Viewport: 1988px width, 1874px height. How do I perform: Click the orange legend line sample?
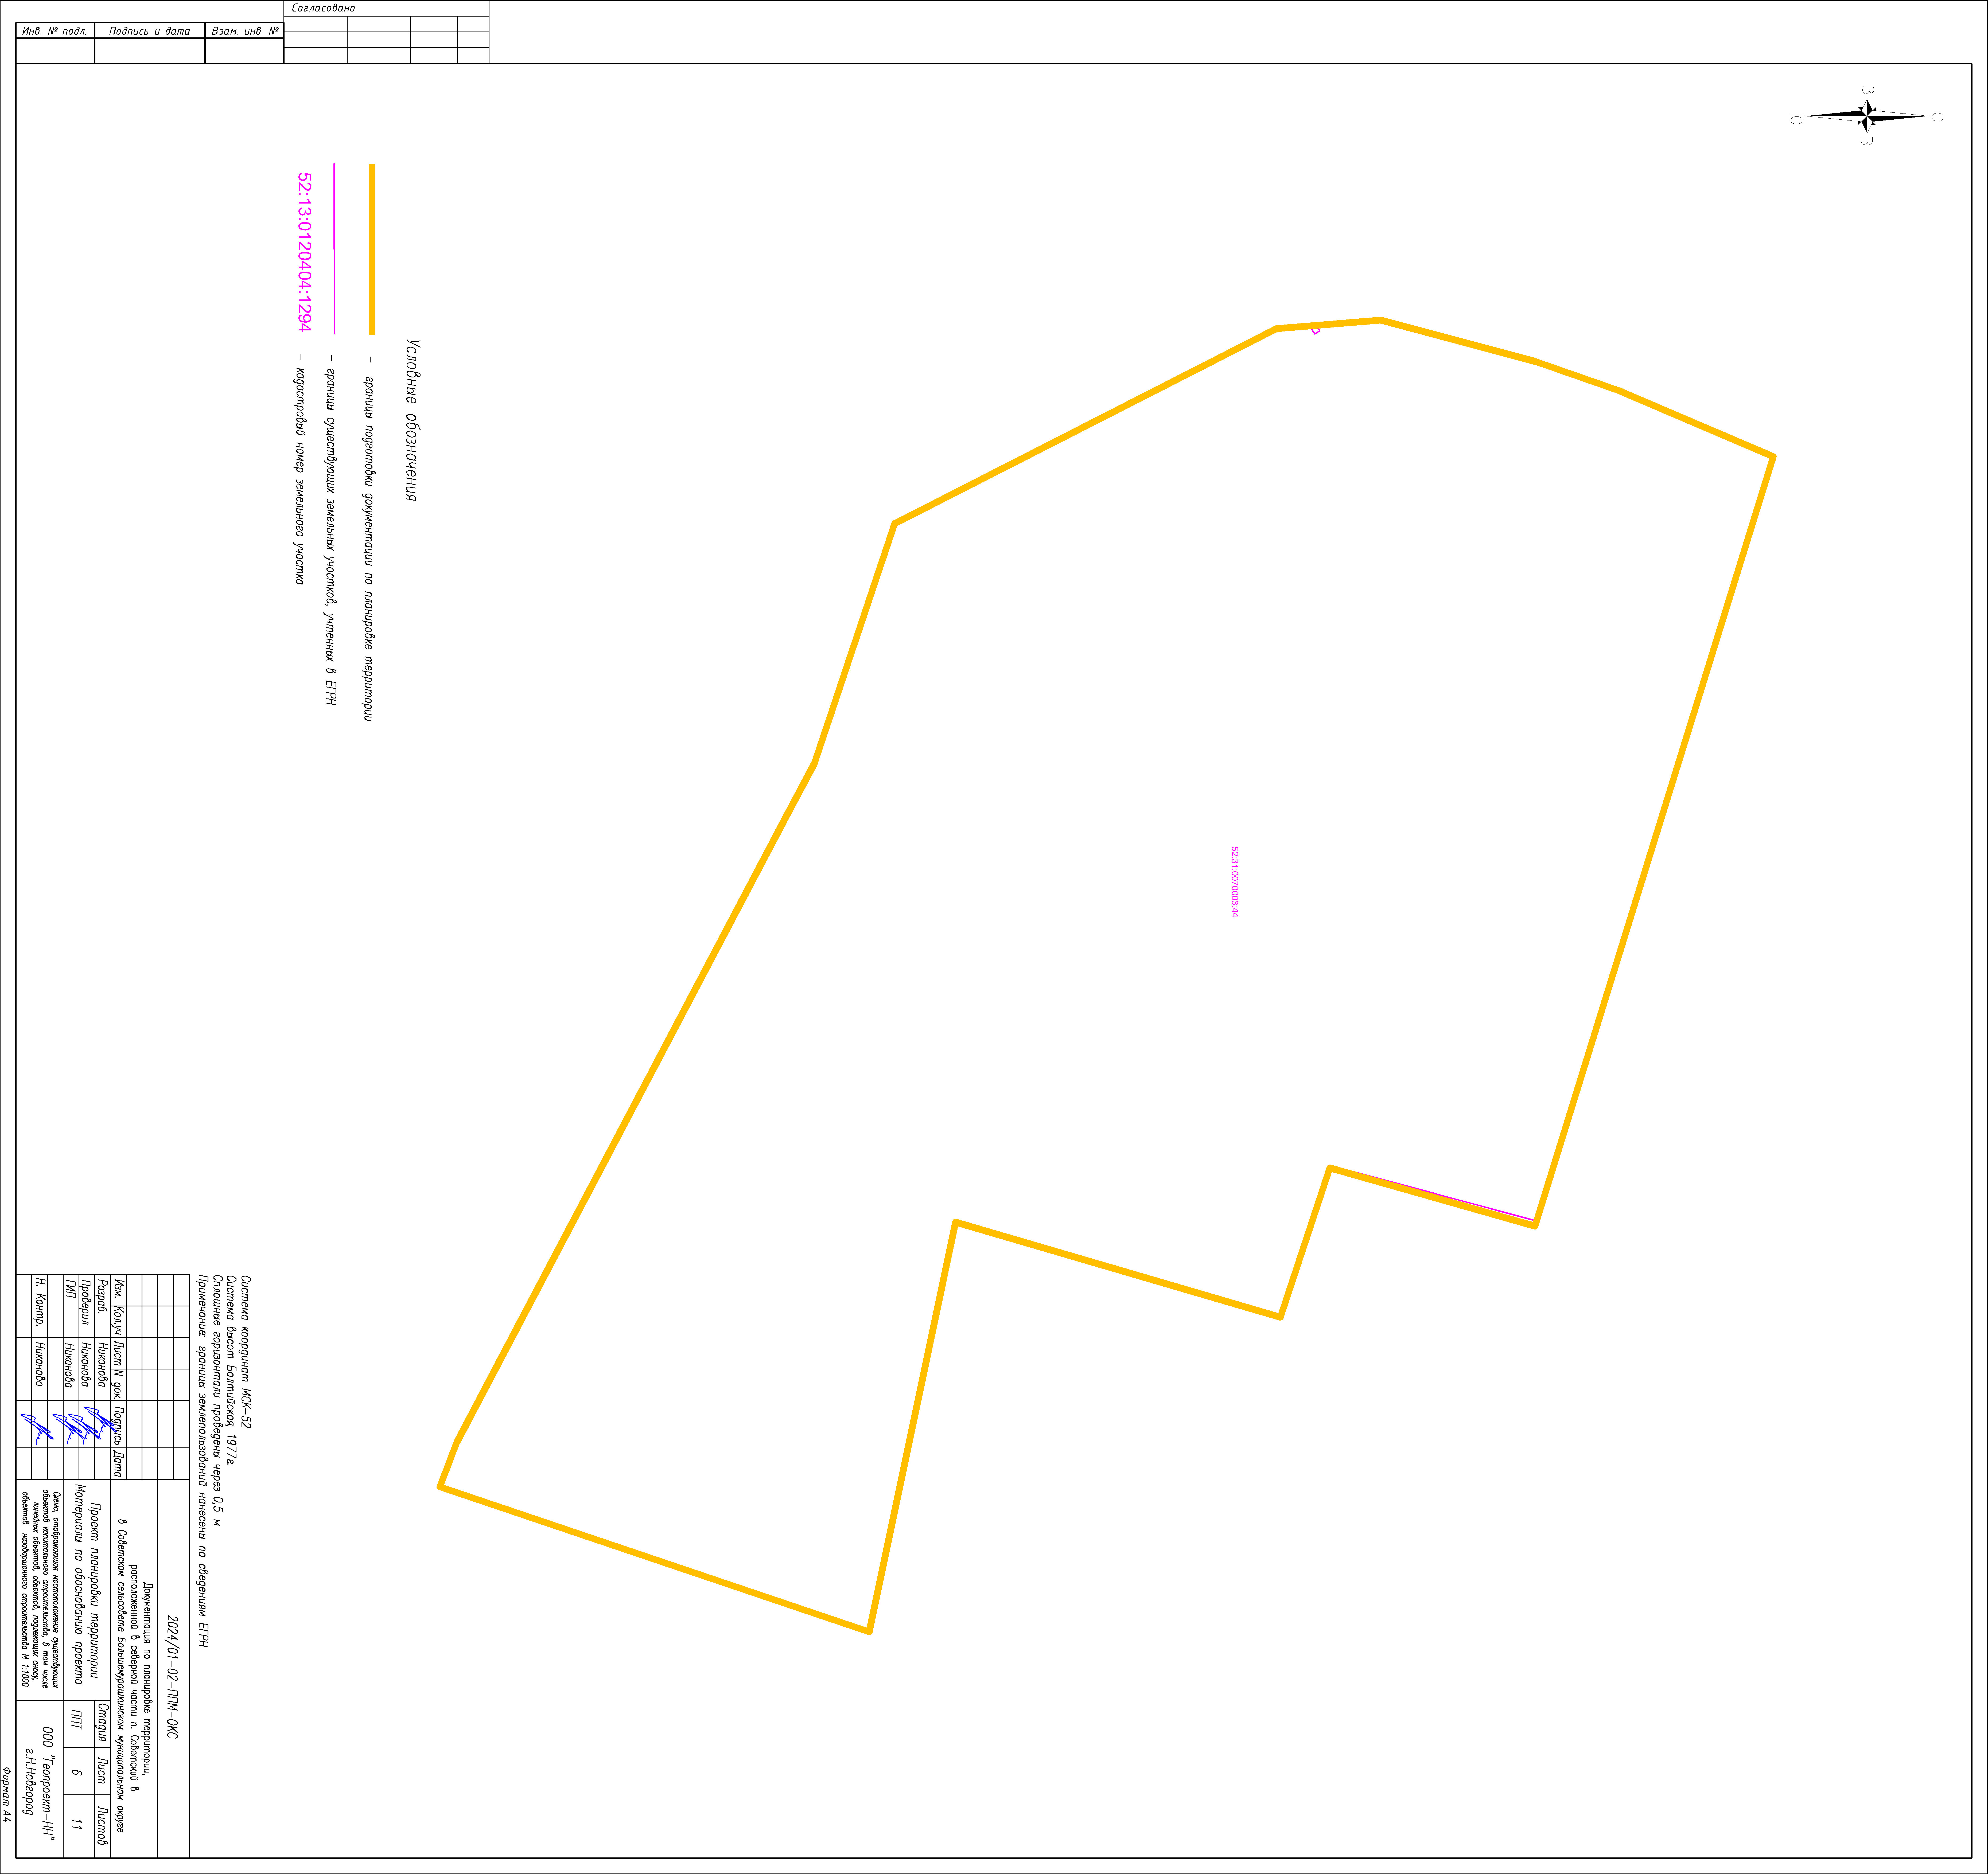pyautogui.click(x=372, y=249)
